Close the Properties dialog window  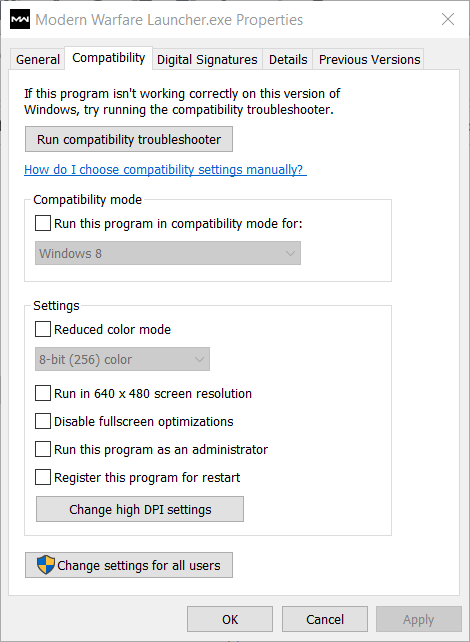(x=448, y=19)
